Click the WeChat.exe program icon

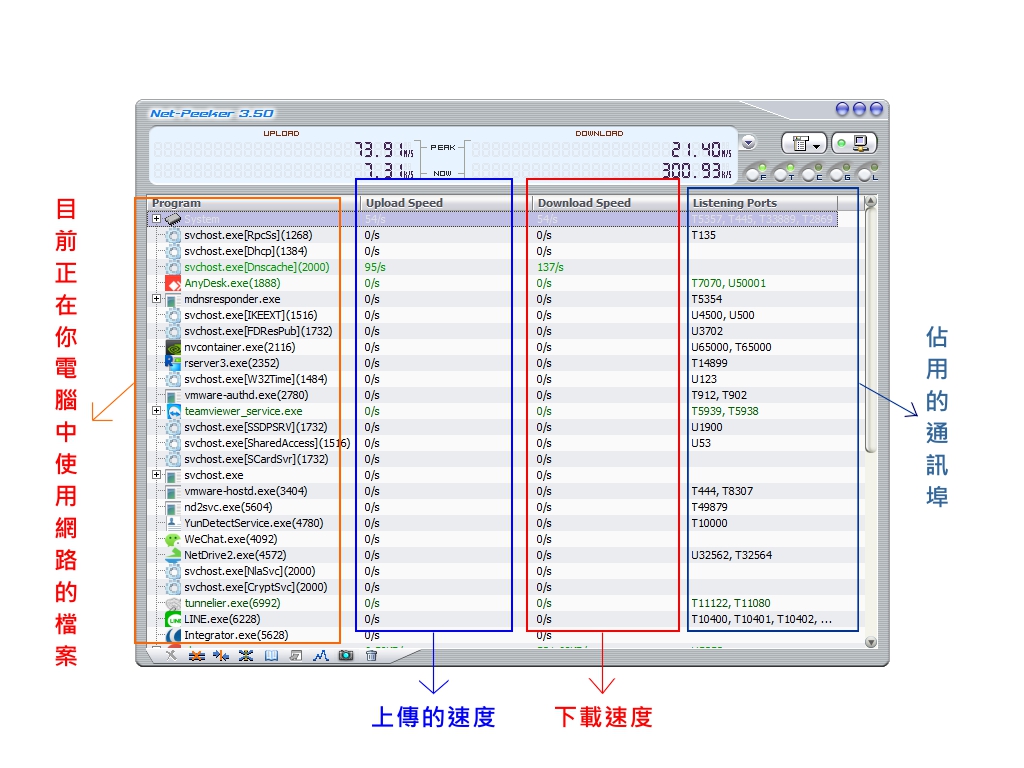173,539
